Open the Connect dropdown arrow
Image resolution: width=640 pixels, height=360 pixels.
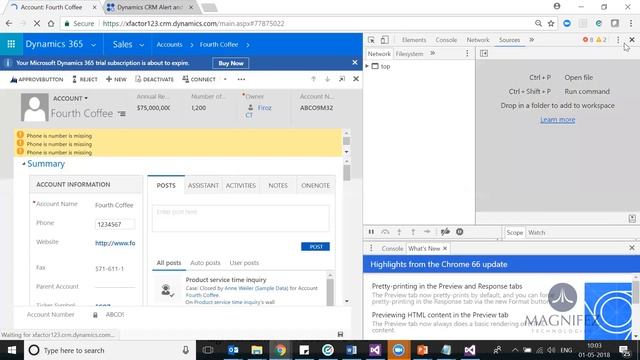[225, 79]
